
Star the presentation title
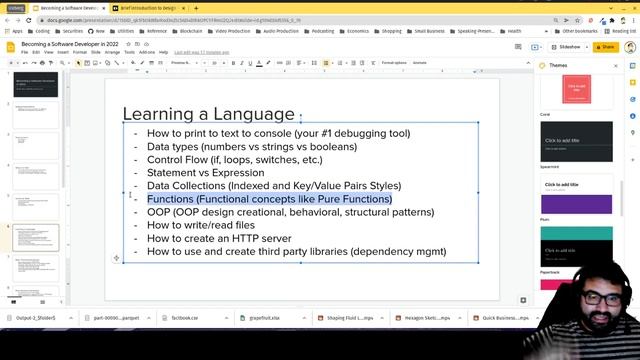(128, 44)
